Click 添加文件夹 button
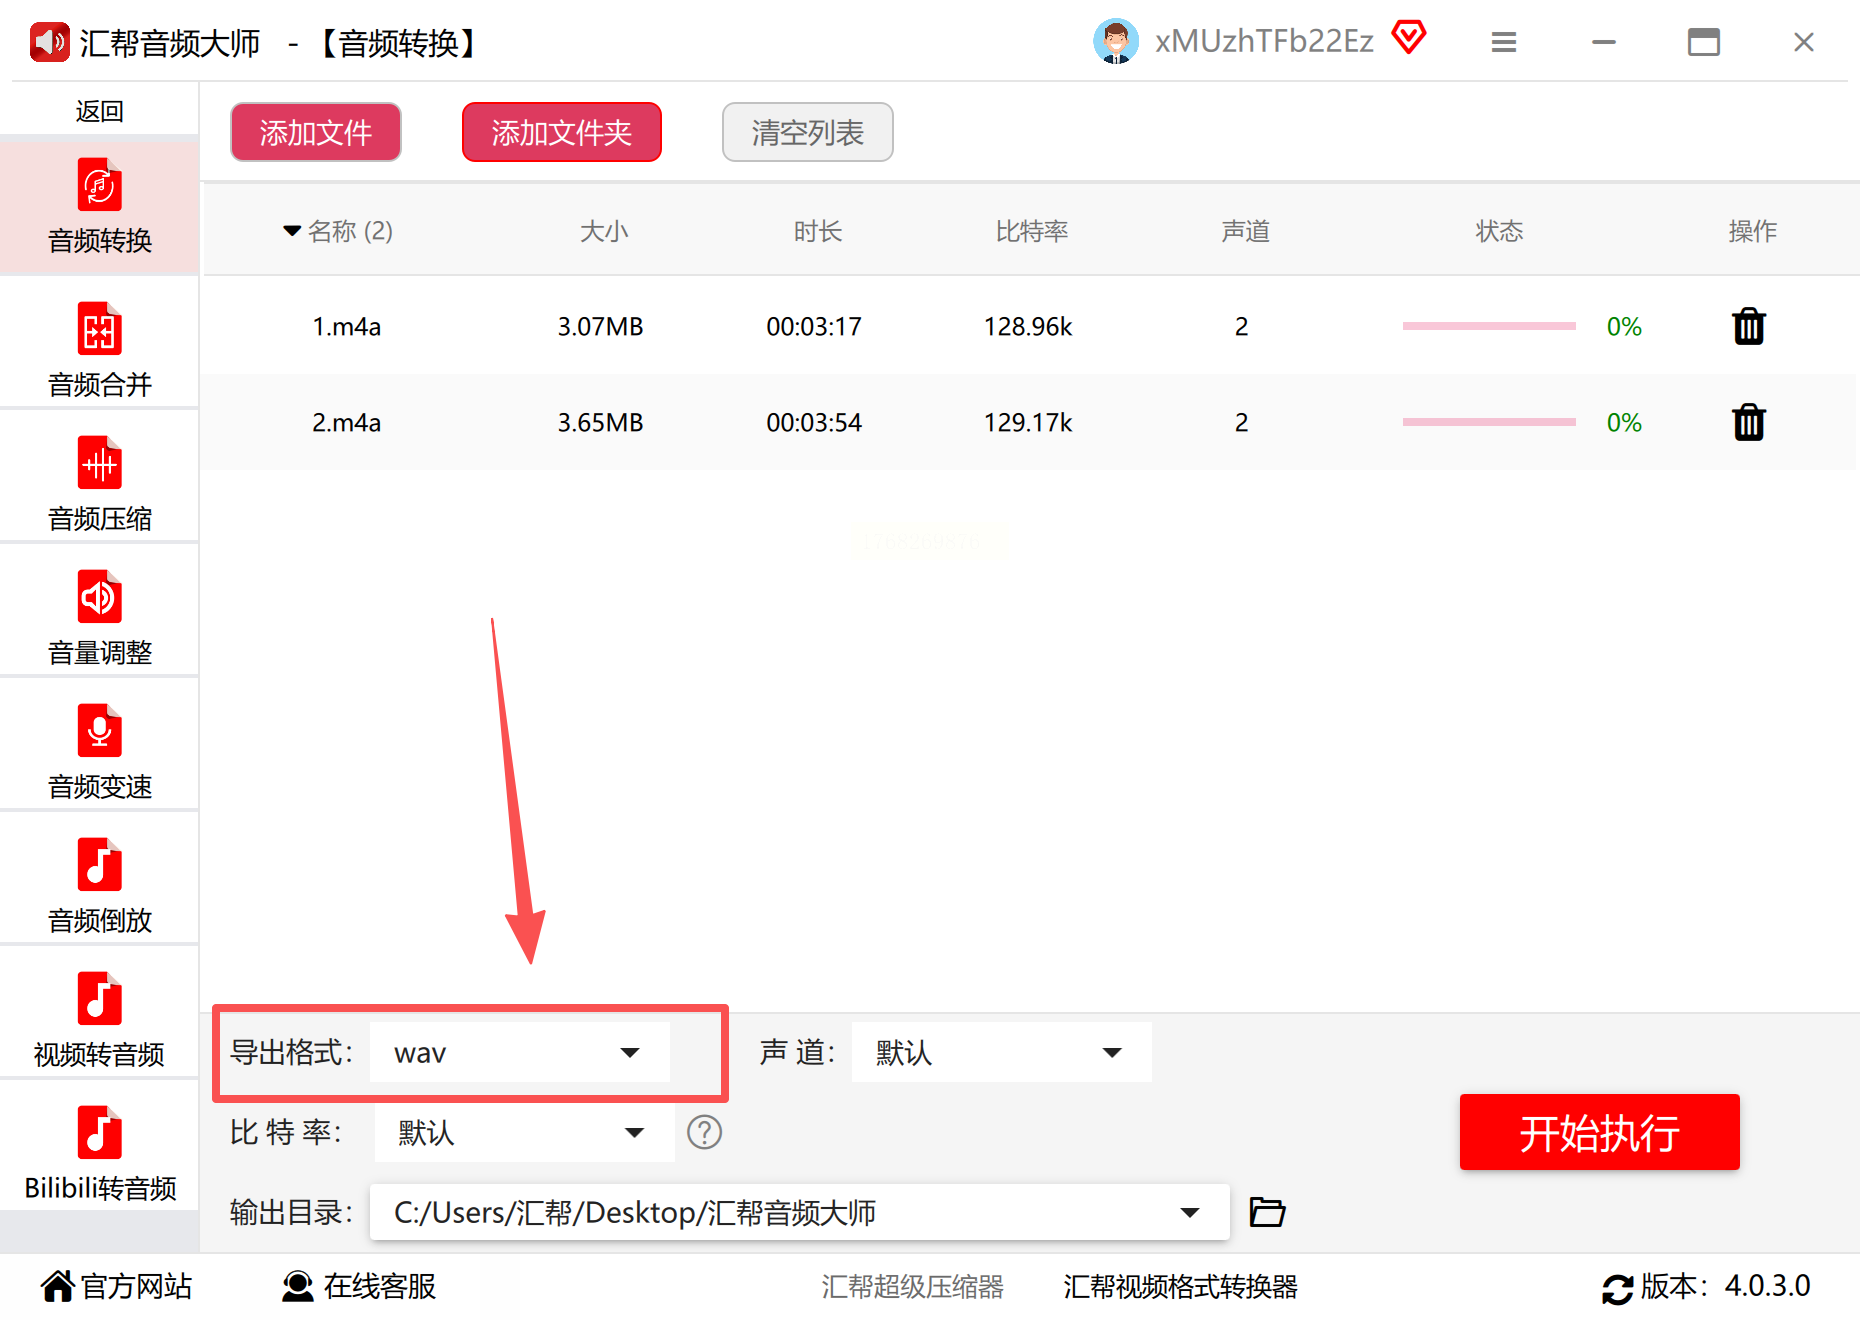Viewport: 1860px width, 1320px height. [x=562, y=132]
